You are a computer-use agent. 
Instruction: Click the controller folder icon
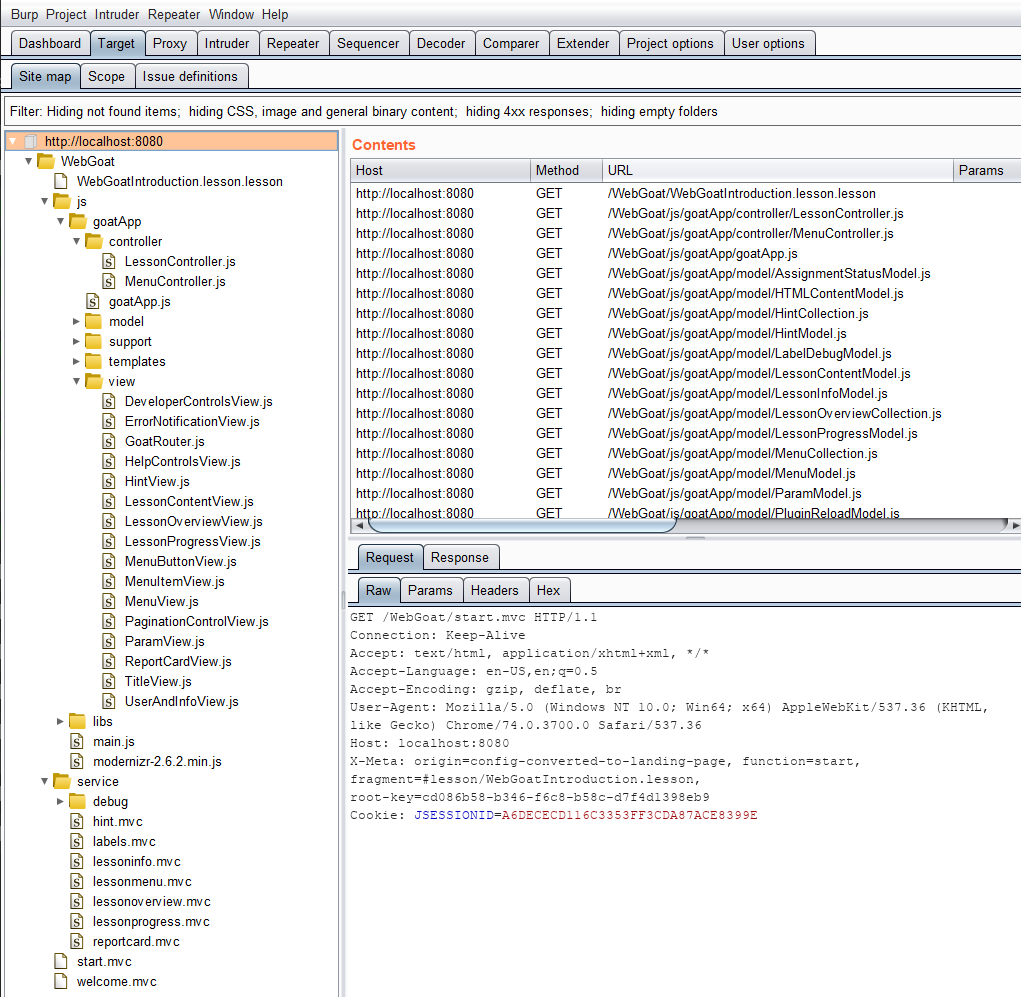click(x=94, y=242)
